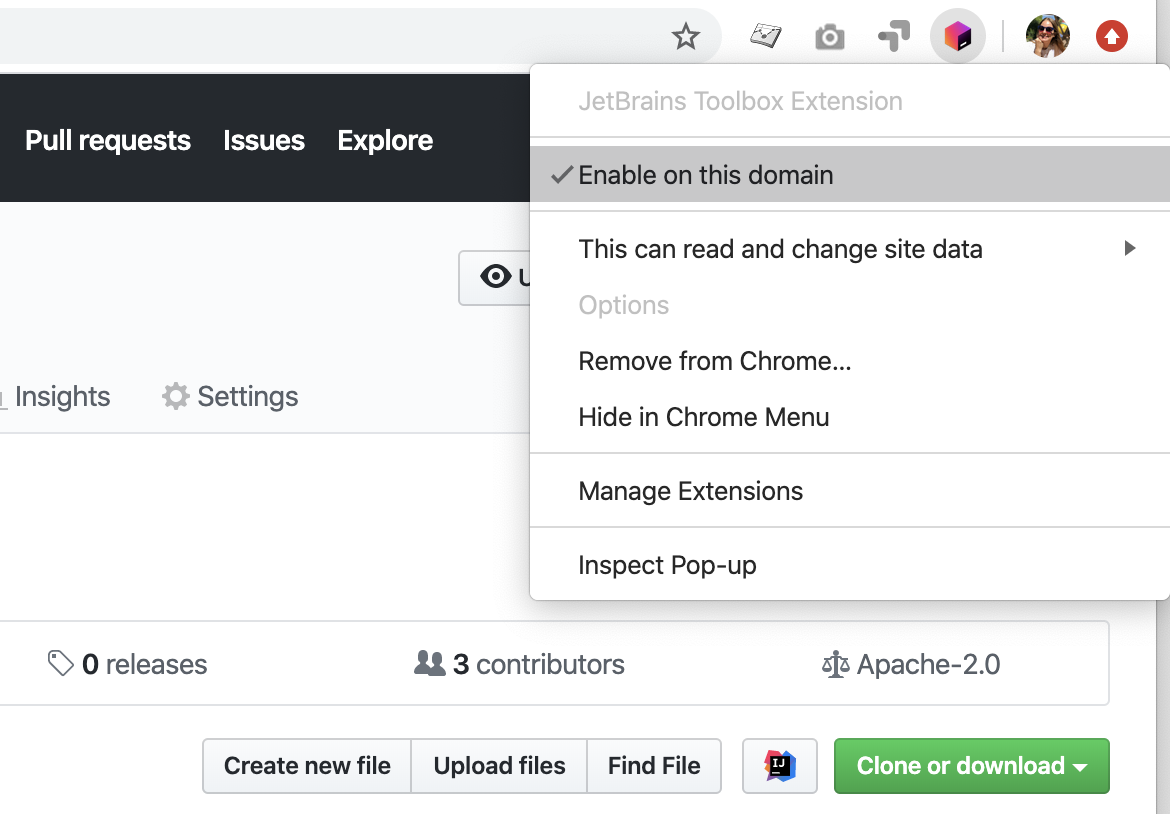
Task: Click Find File button
Action: 654,766
